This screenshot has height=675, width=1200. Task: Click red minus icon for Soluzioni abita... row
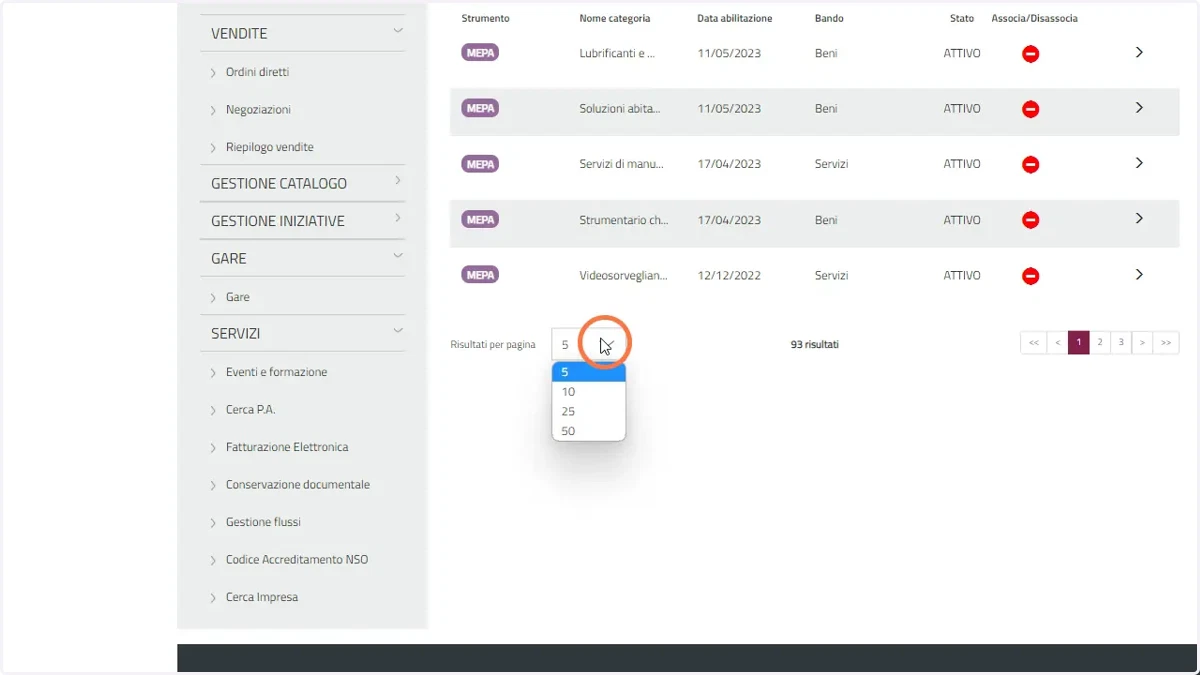point(1030,109)
